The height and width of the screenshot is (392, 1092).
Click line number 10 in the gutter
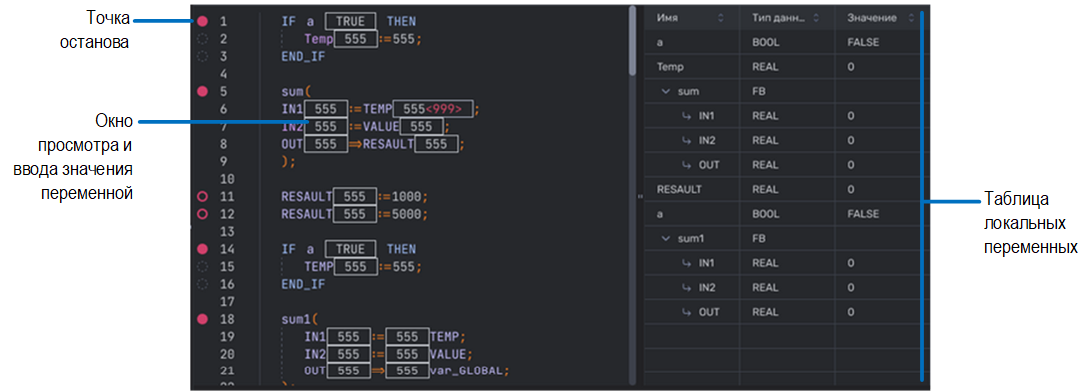[x=226, y=179]
